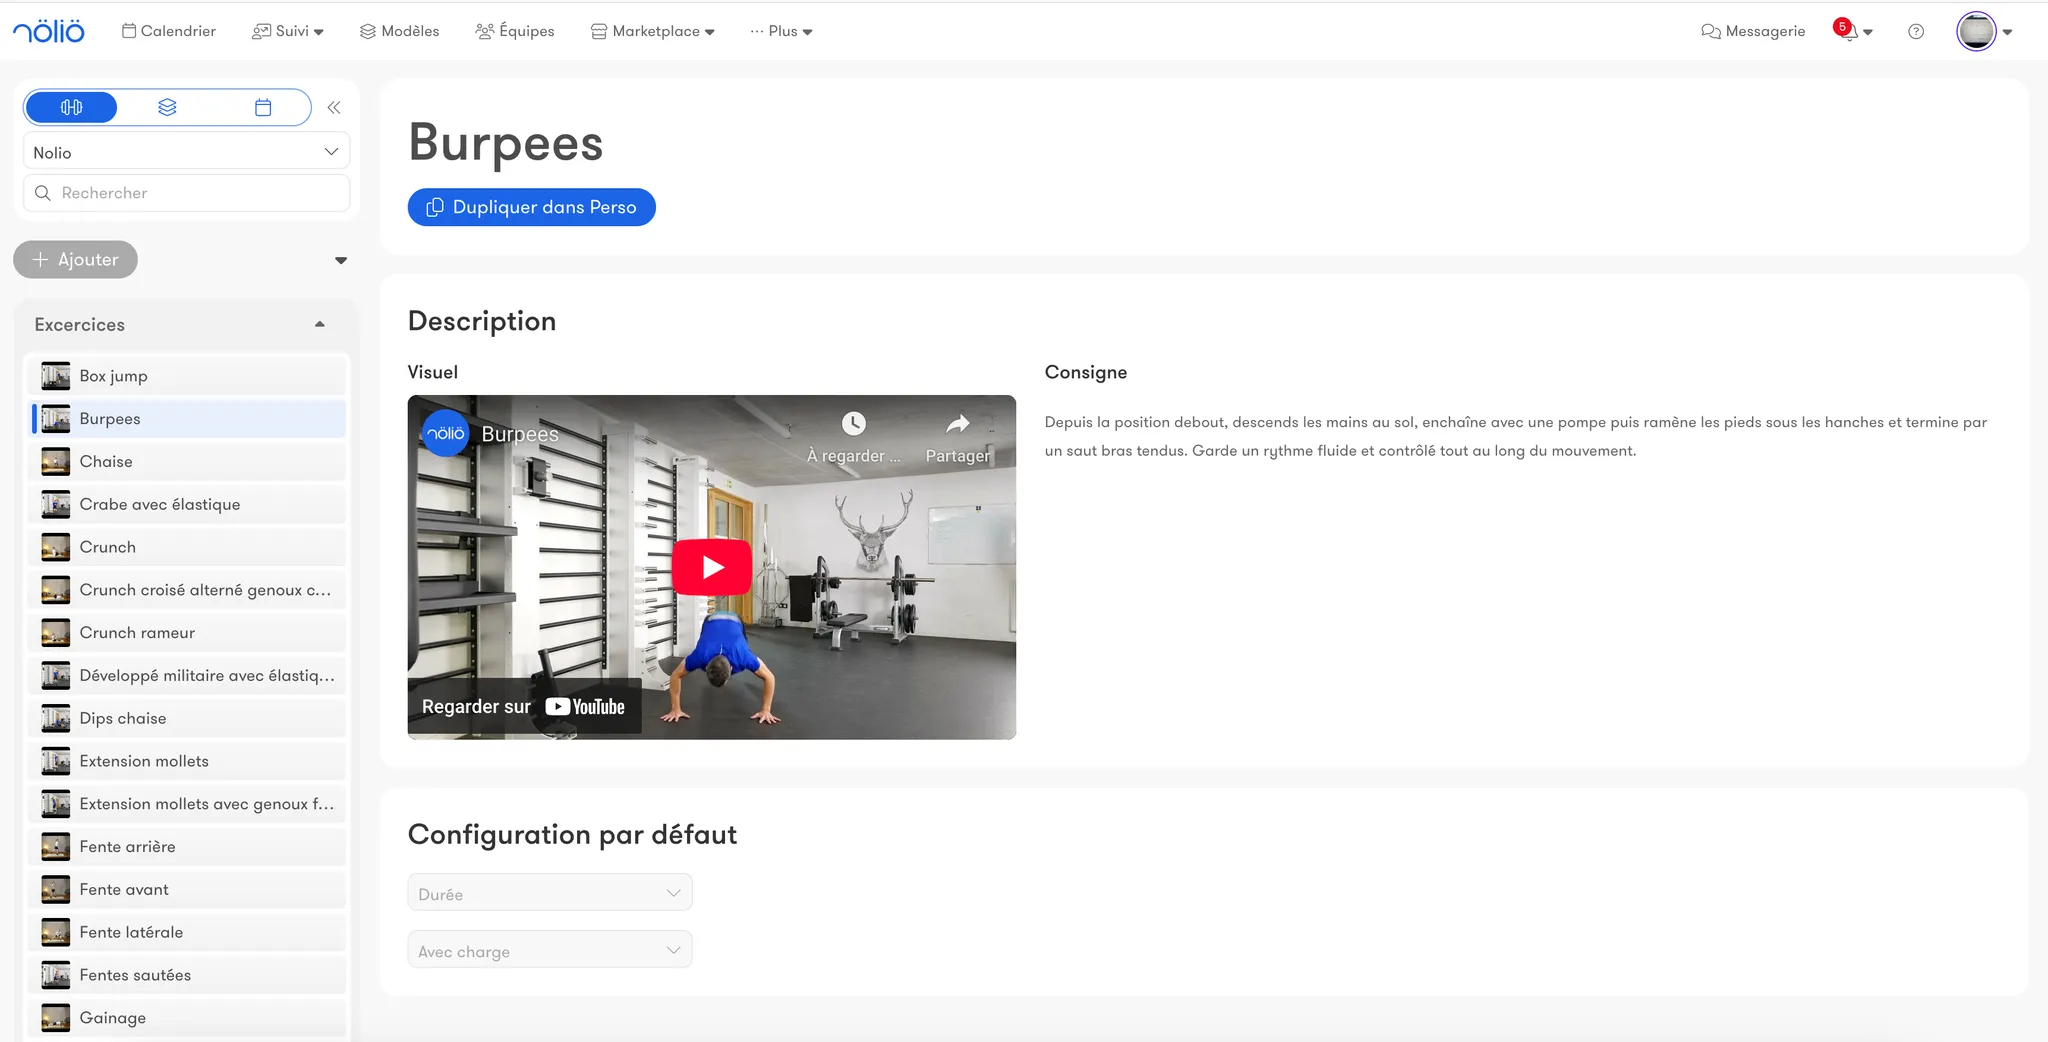Select Crunch exercise
2048x1042 pixels.
tap(189, 547)
